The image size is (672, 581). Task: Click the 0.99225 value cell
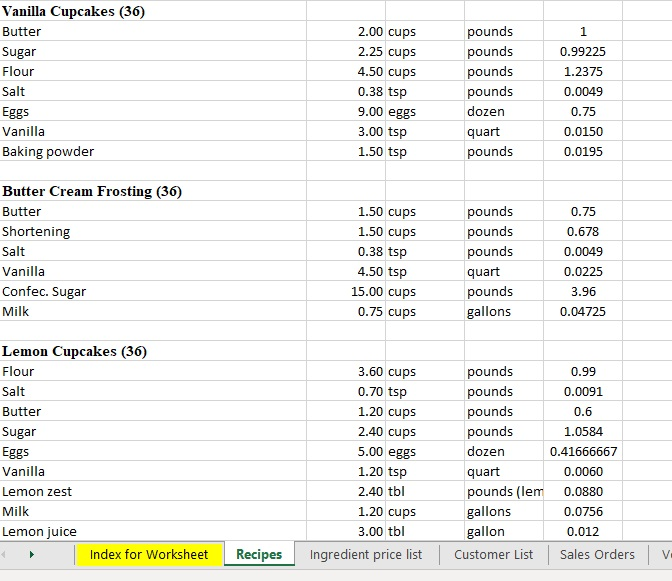pyautogui.click(x=583, y=51)
